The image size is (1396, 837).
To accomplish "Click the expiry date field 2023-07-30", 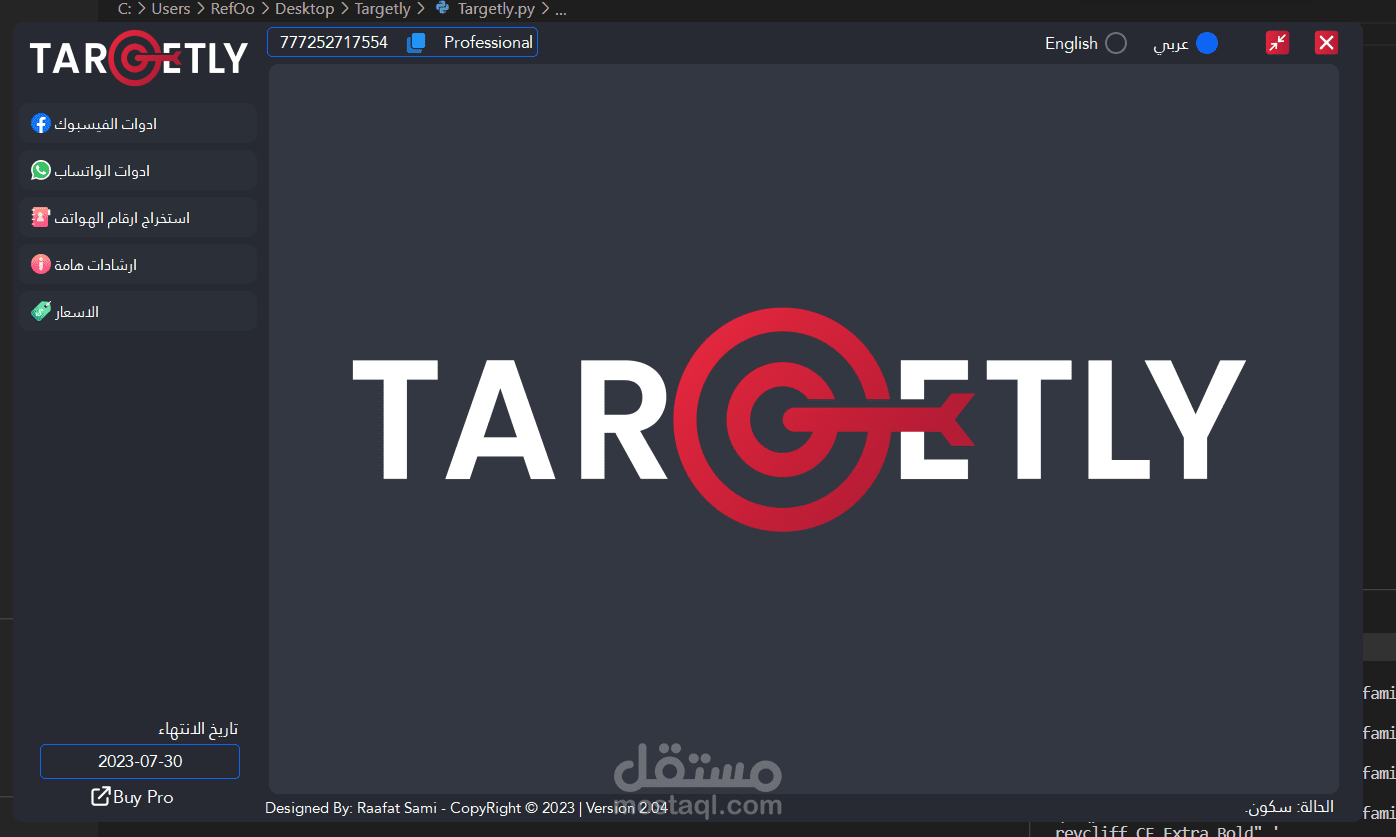I will [140, 761].
